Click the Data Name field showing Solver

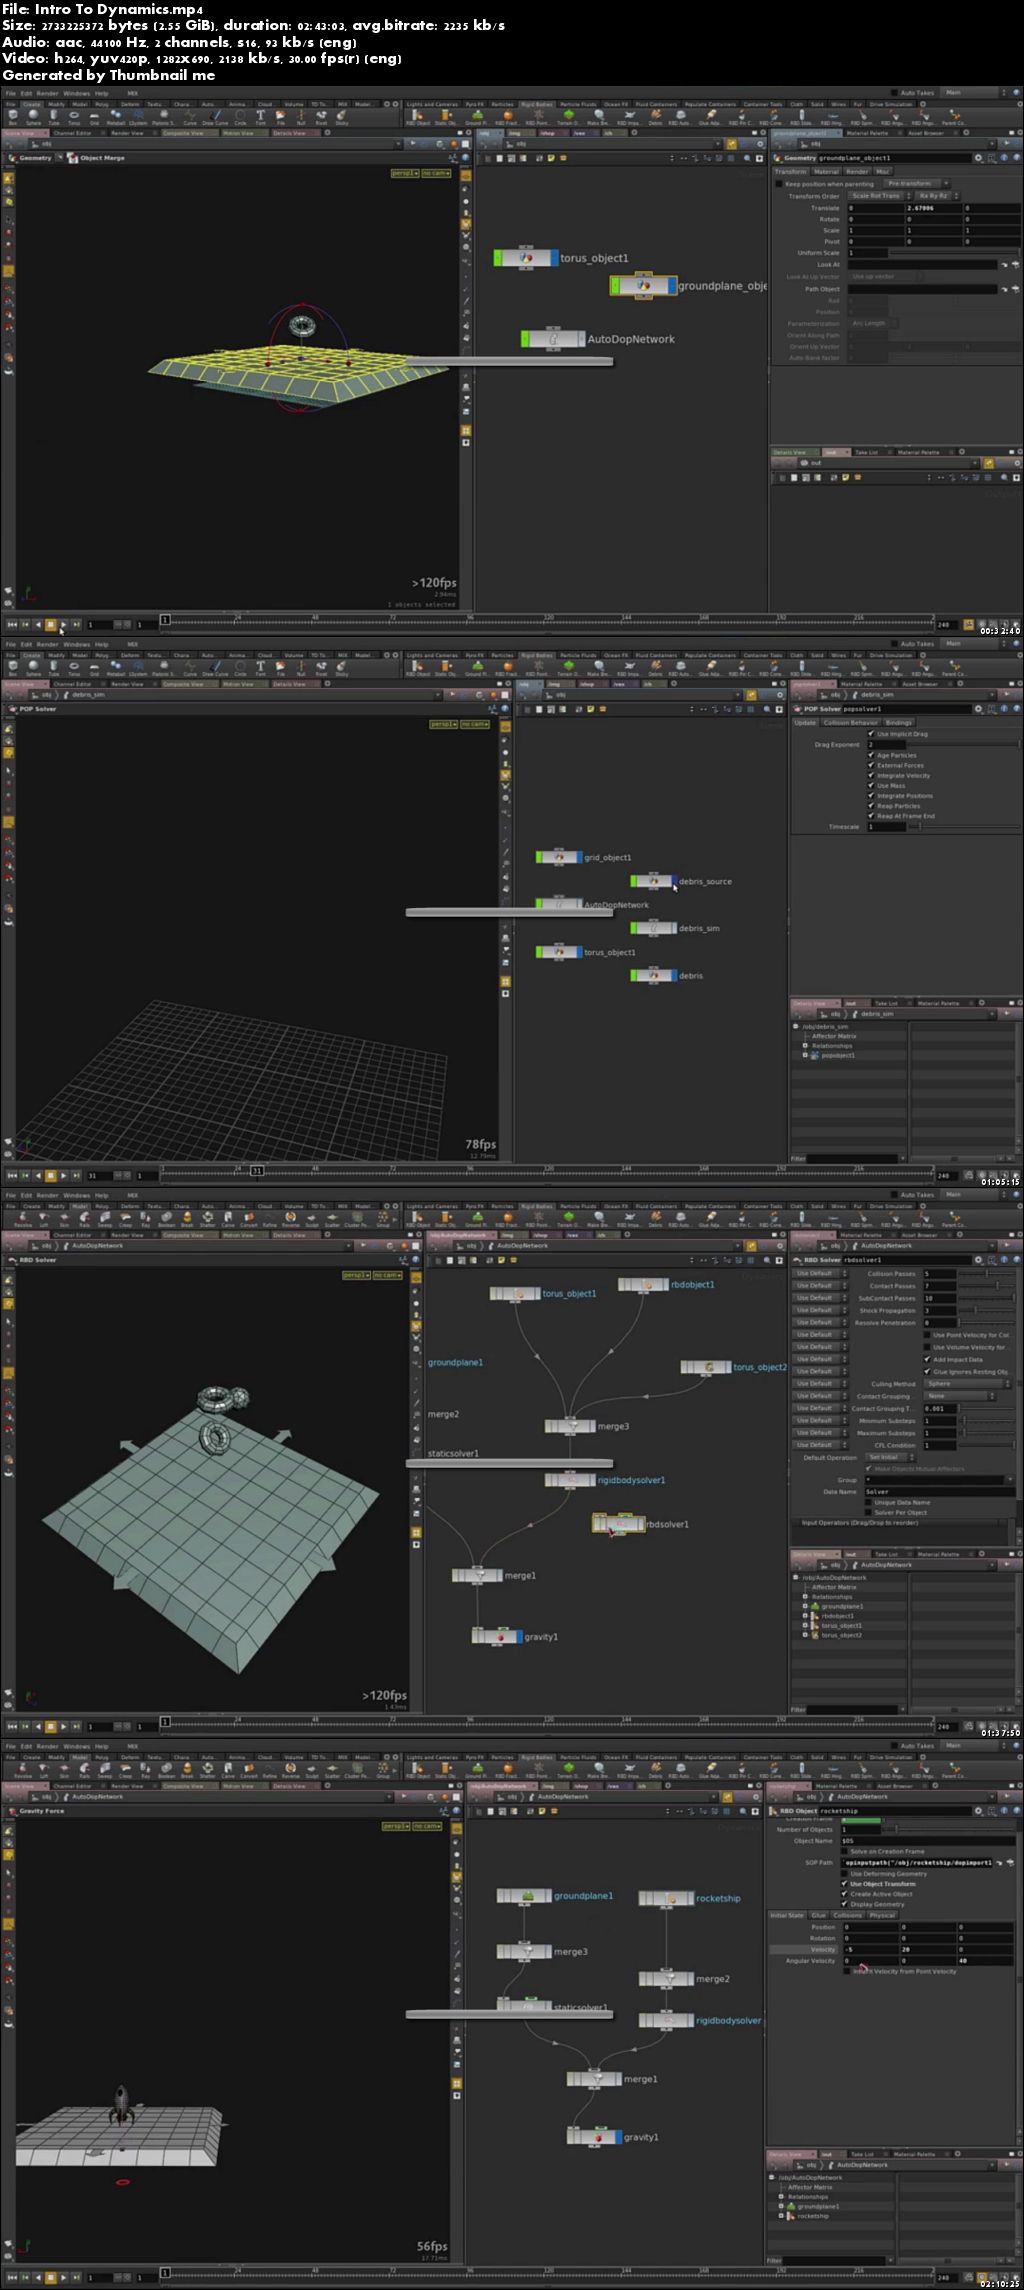coord(940,1492)
